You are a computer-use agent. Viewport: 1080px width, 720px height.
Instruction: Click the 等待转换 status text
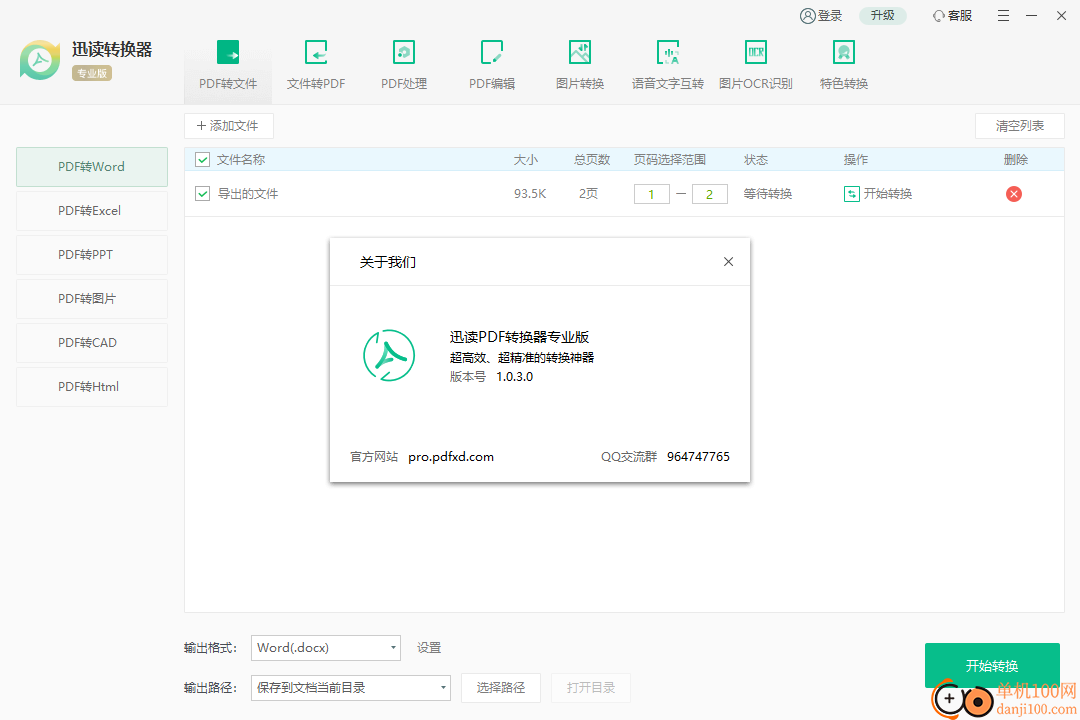click(x=768, y=194)
